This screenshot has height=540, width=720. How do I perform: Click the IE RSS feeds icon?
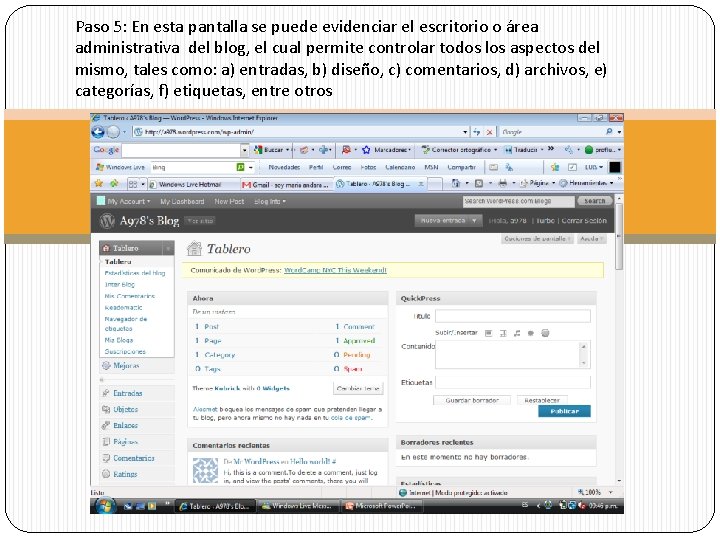479,183
